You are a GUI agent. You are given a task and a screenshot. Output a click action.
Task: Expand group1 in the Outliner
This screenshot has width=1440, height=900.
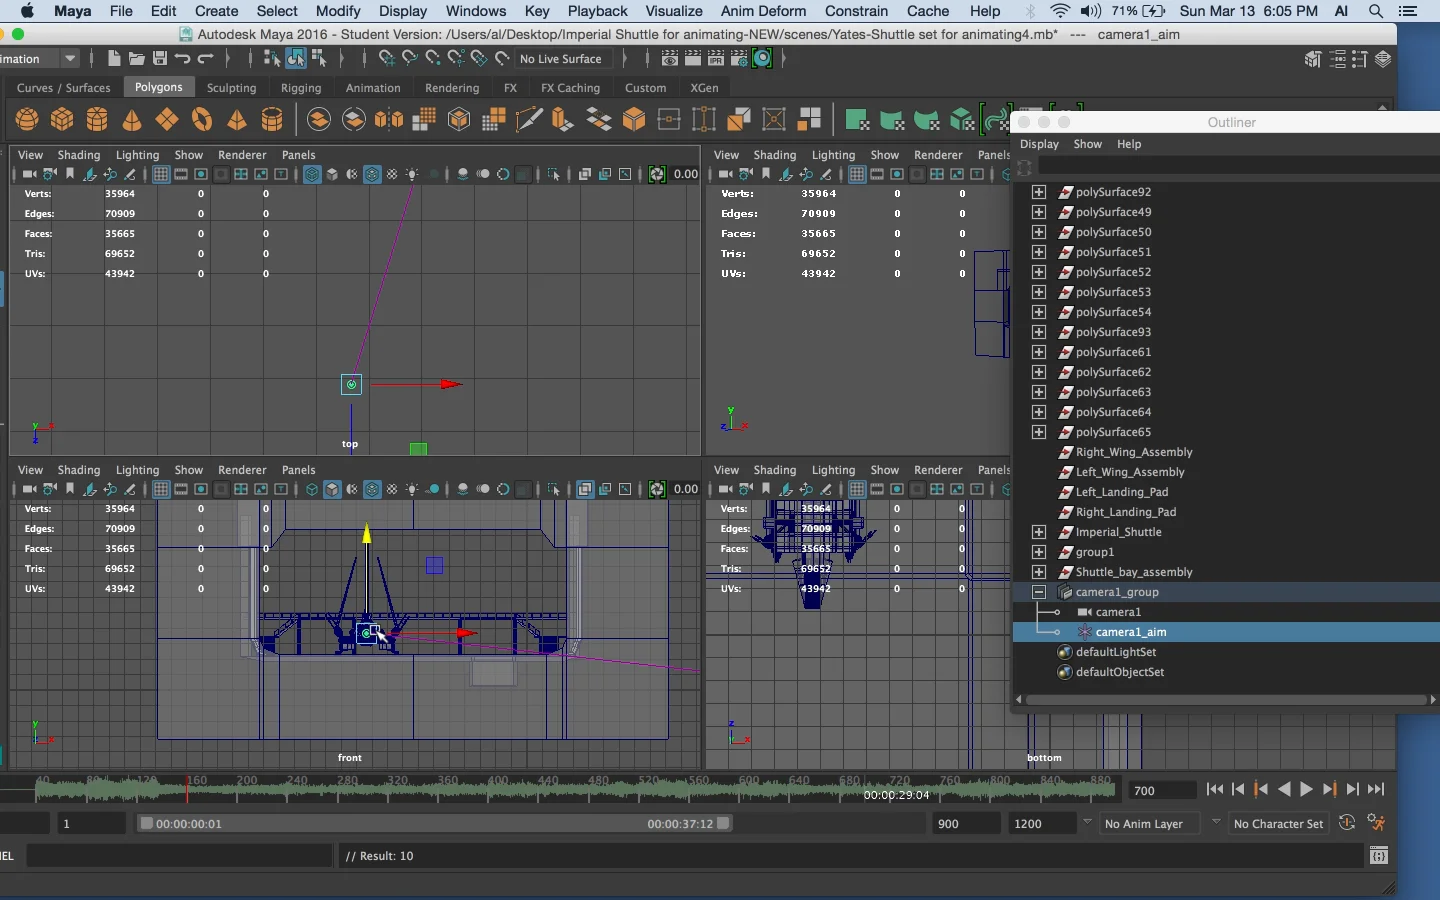coord(1039,552)
